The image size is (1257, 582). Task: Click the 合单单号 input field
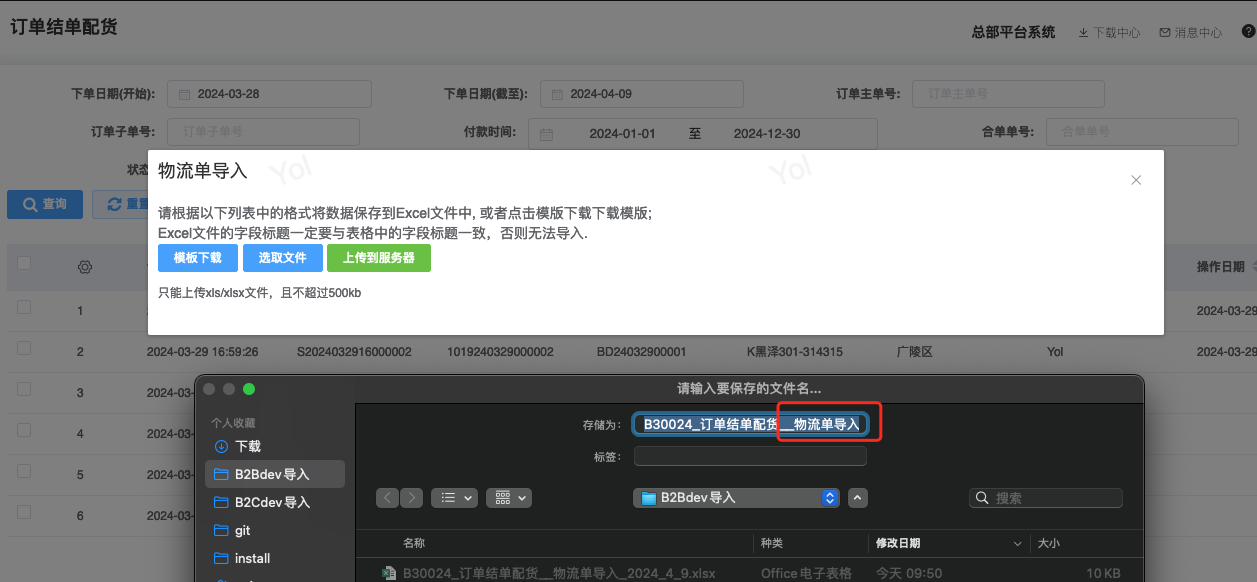[1141, 132]
